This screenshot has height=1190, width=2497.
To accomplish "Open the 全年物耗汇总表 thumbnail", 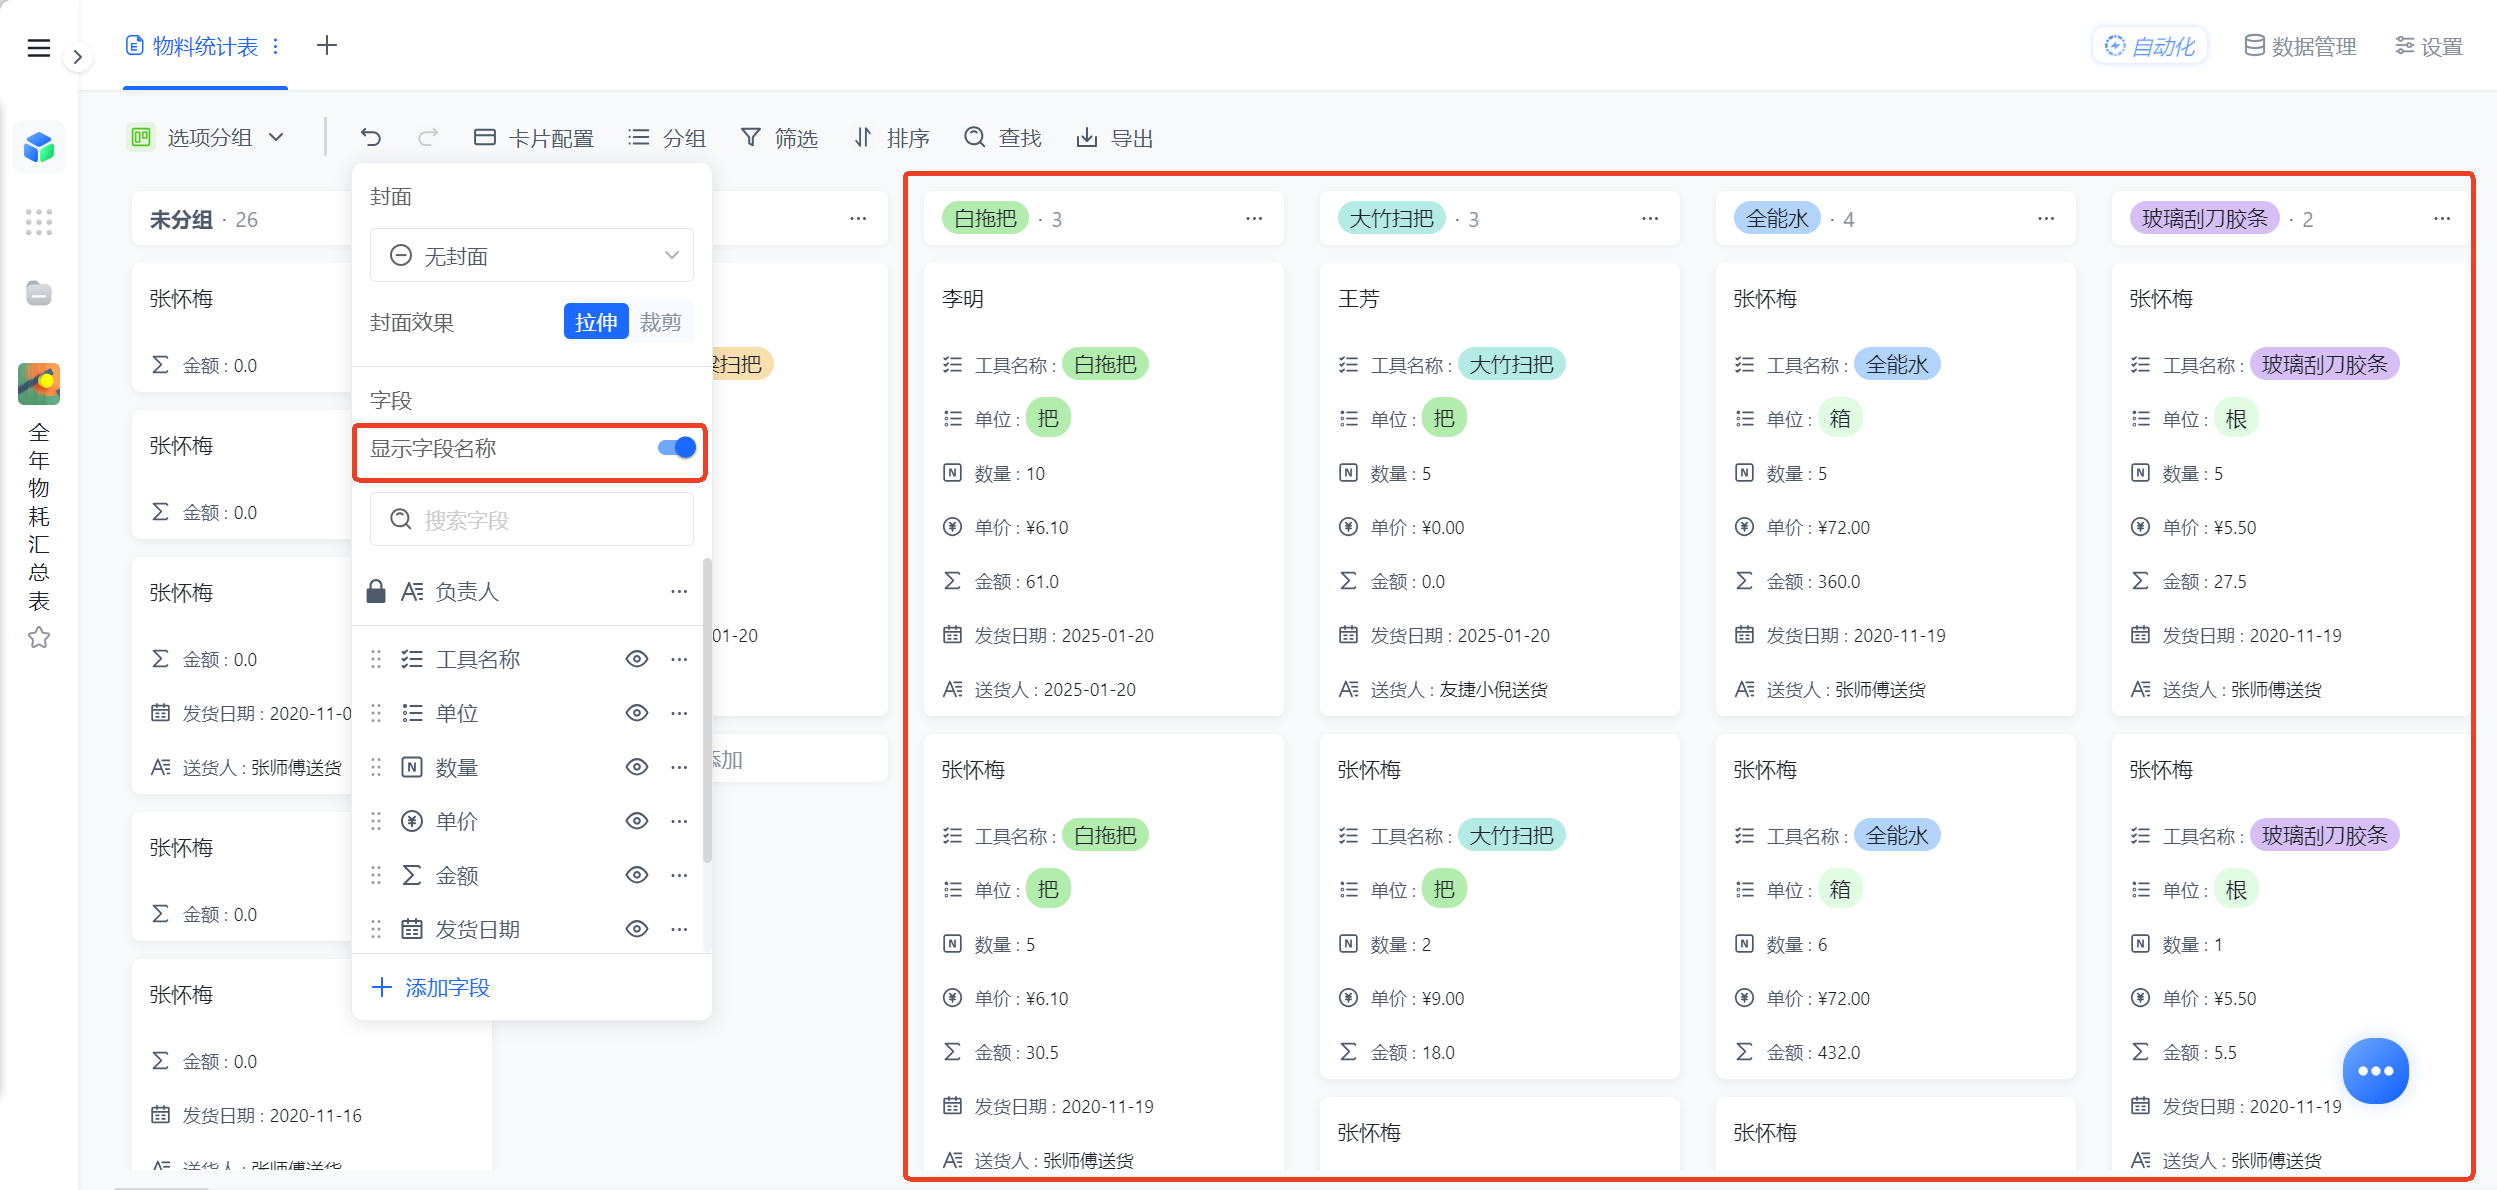I will click(x=39, y=384).
